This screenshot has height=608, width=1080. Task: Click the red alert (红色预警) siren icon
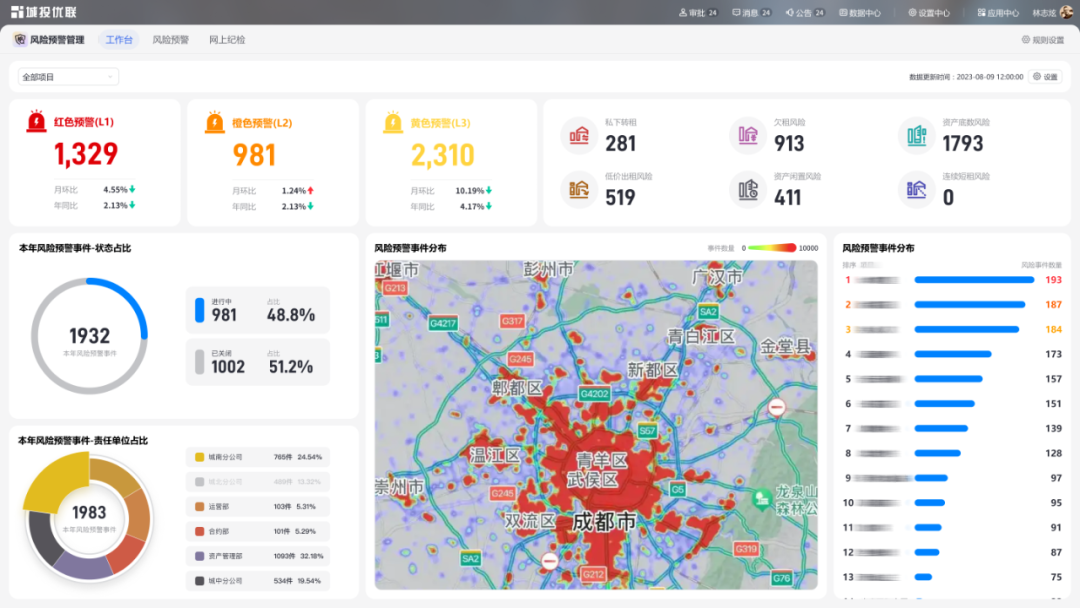pos(37,122)
